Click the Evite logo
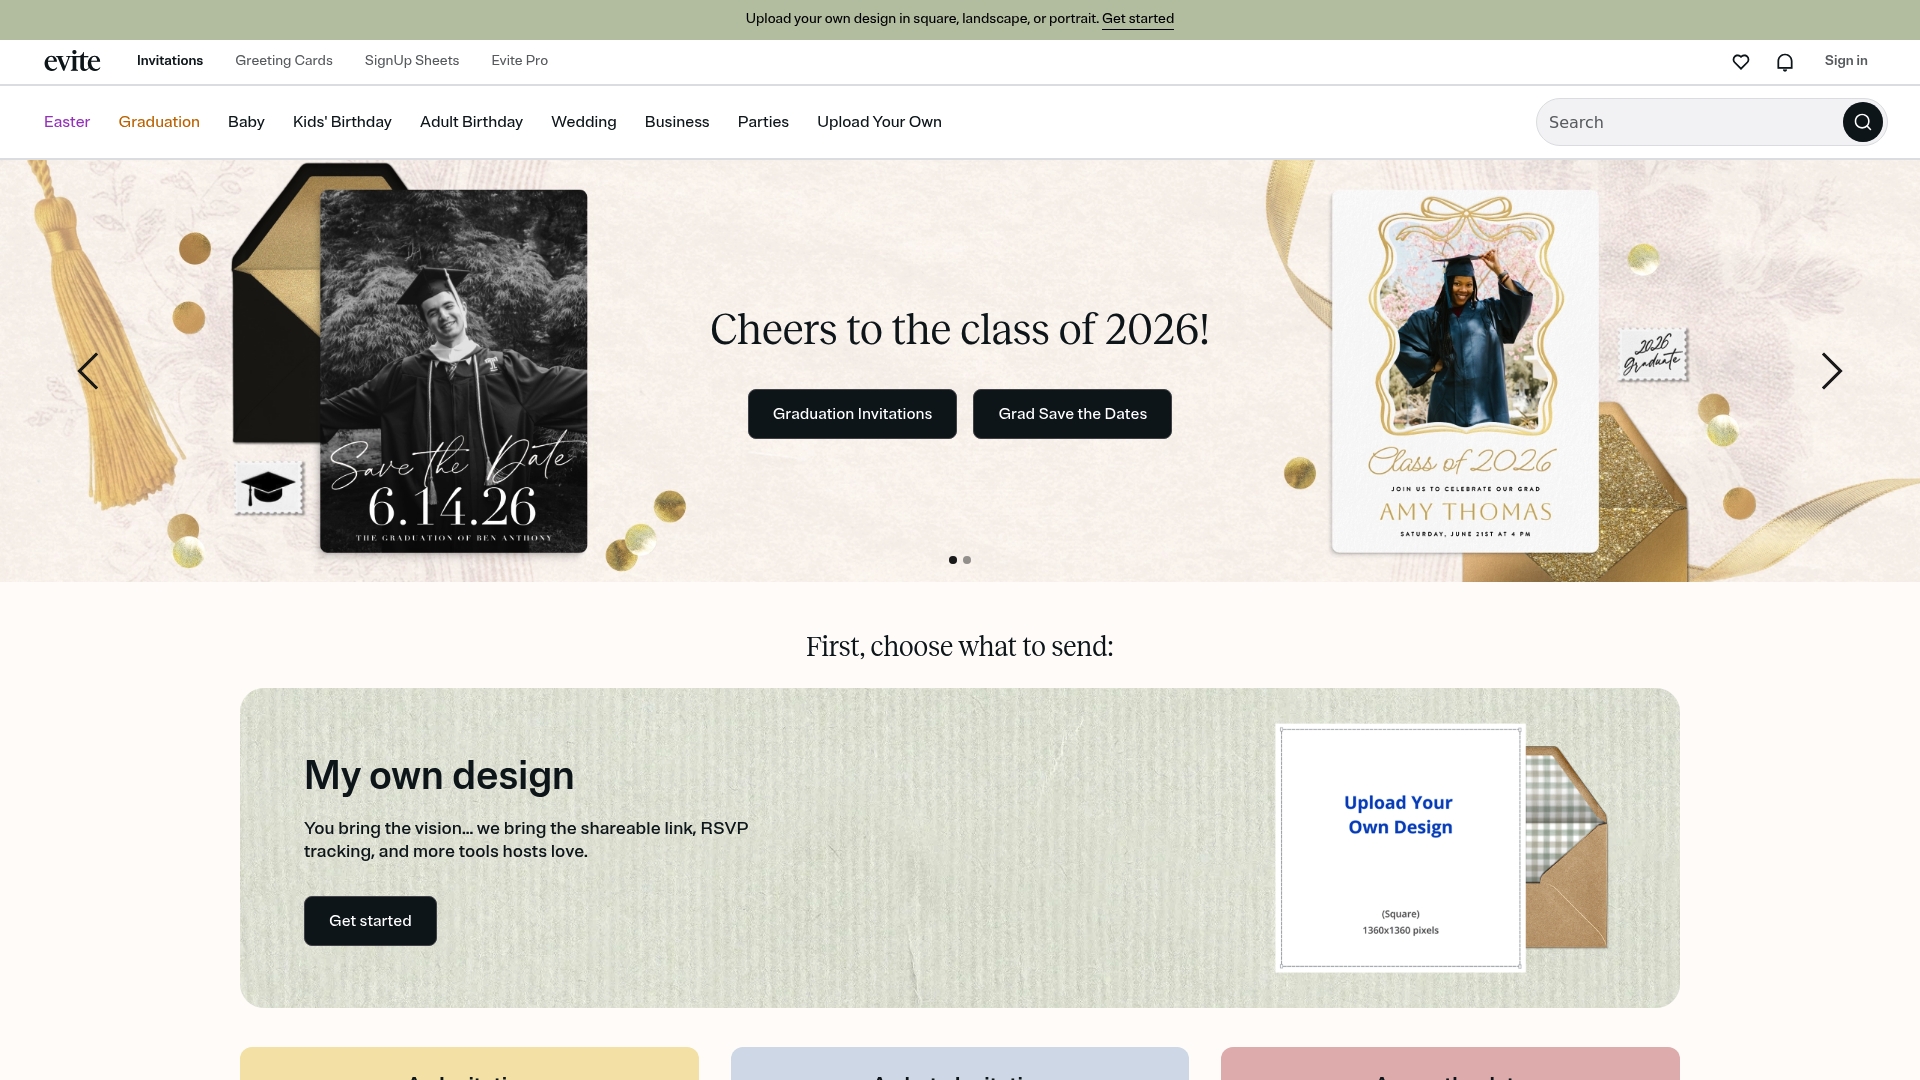The height and width of the screenshot is (1080, 1920). pos(71,61)
